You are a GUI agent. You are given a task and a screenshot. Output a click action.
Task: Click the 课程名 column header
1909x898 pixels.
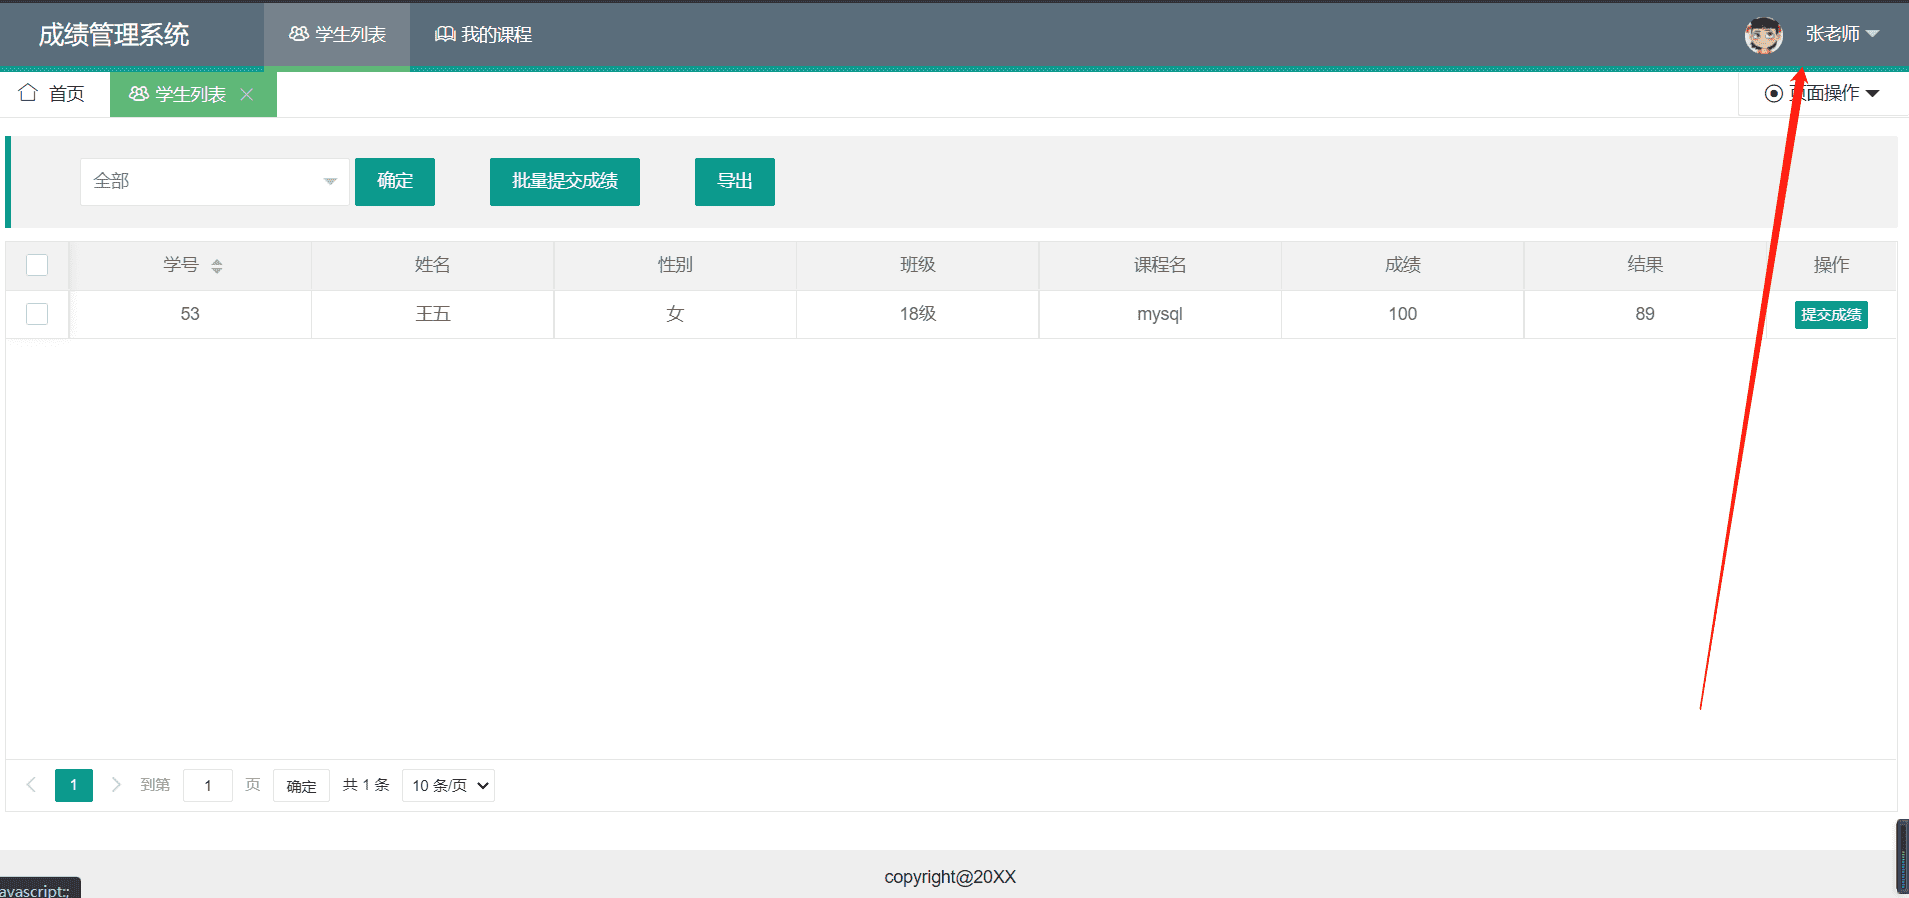point(1160,265)
